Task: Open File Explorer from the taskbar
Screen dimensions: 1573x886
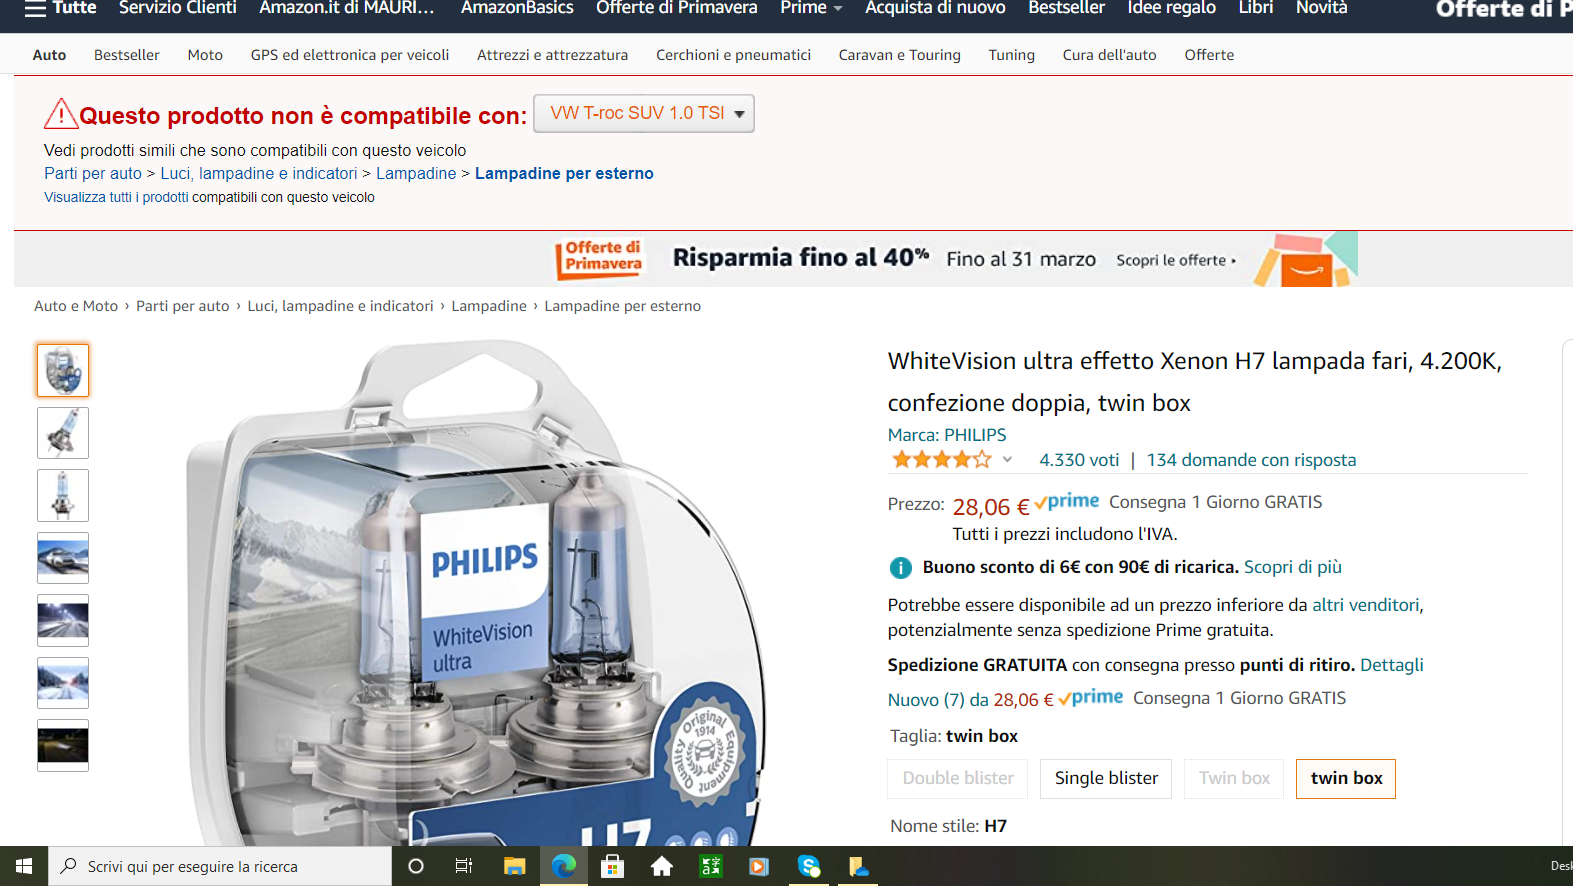Action: (514, 866)
